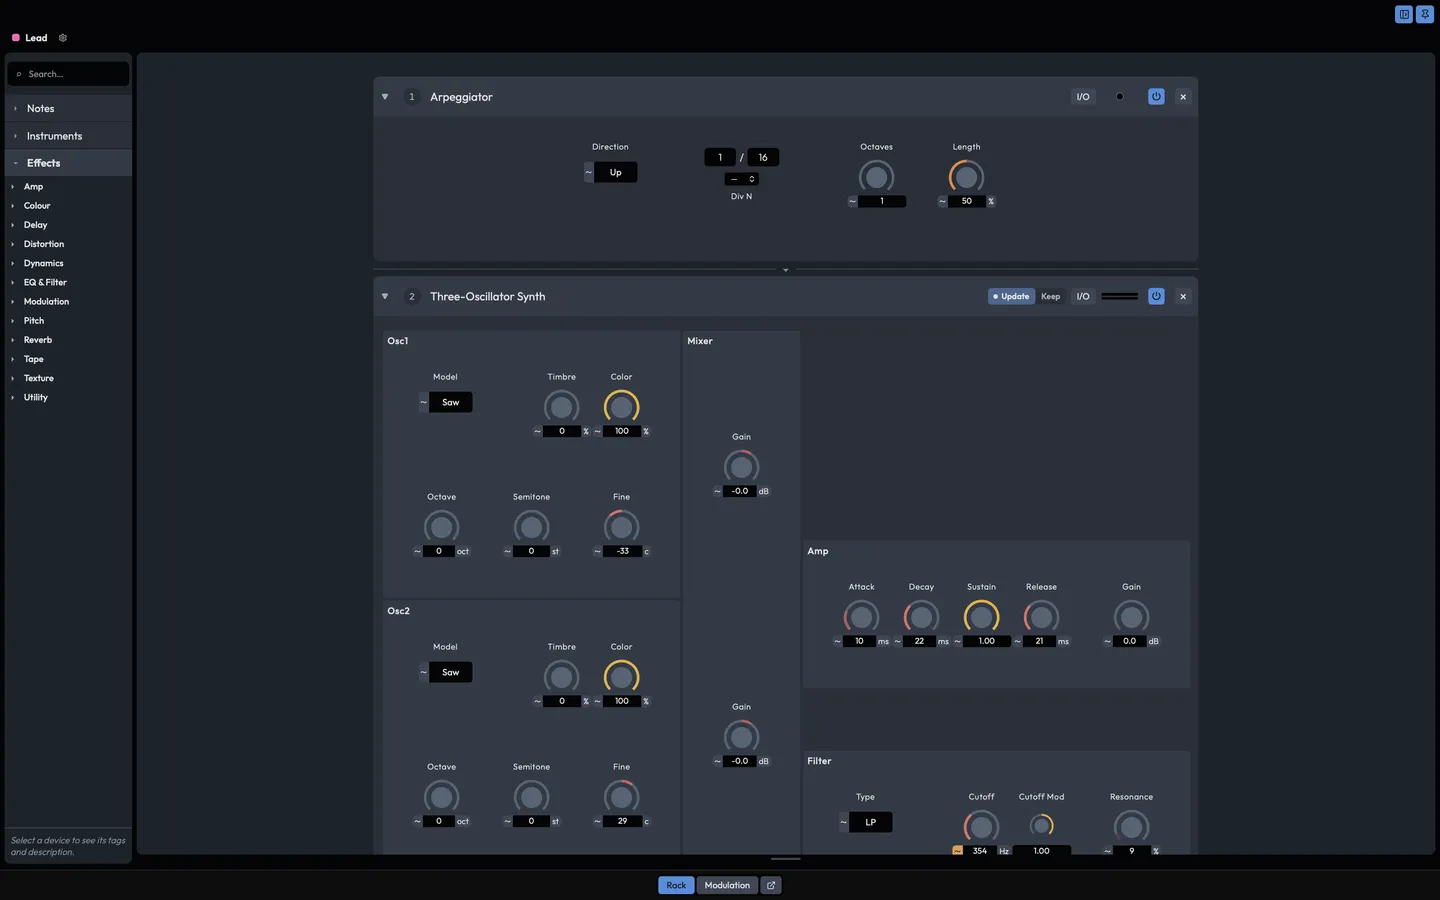Open the Arpeggiator Direction dropdown showing Up
Screen dimensions: 1440x900
point(616,172)
